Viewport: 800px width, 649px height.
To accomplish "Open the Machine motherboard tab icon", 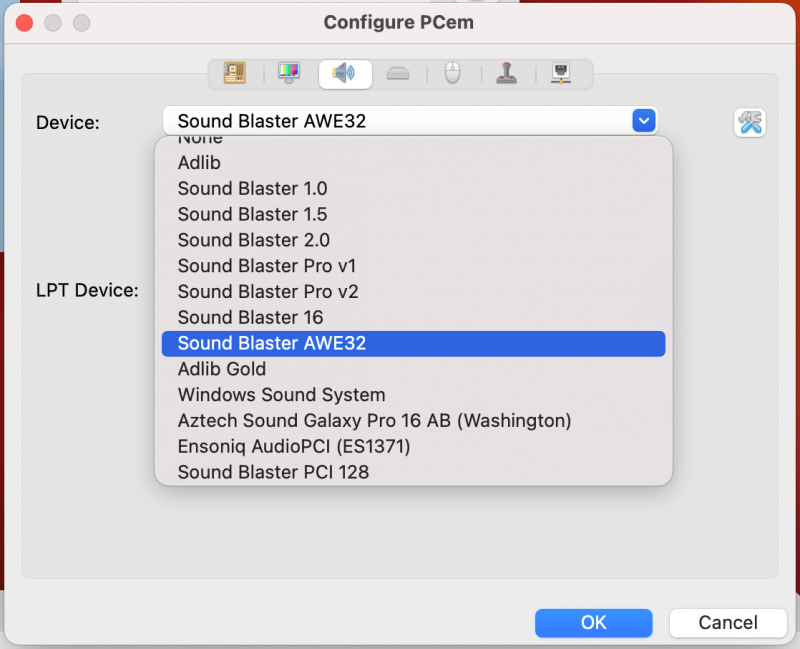I will [x=235, y=73].
